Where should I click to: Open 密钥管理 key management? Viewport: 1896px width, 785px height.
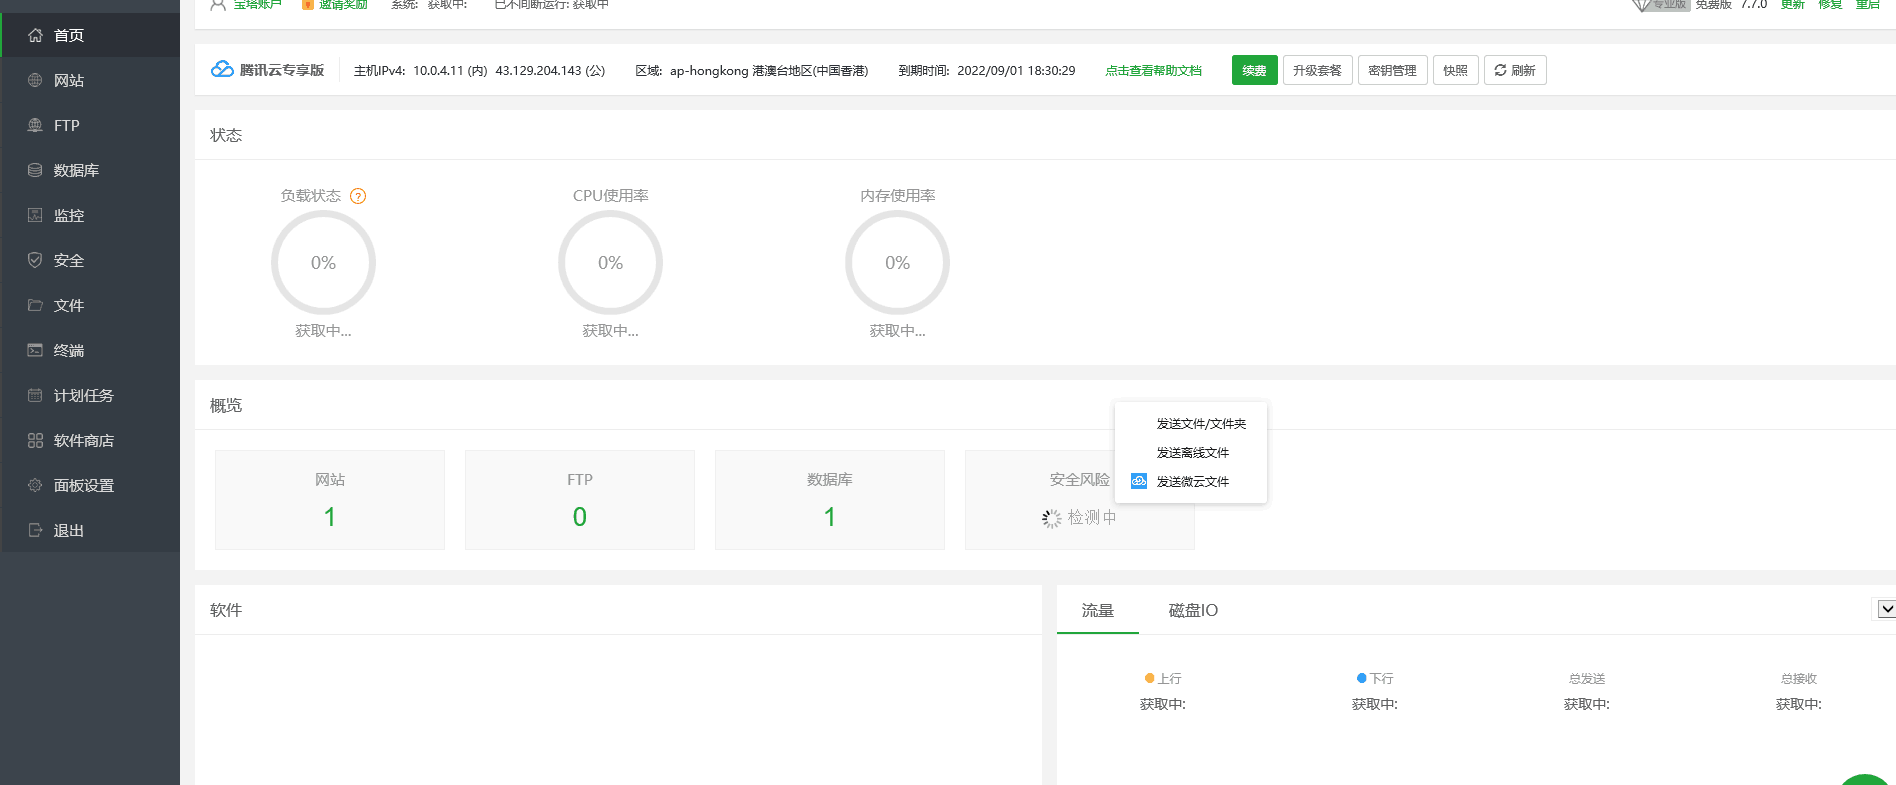pyautogui.click(x=1392, y=70)
